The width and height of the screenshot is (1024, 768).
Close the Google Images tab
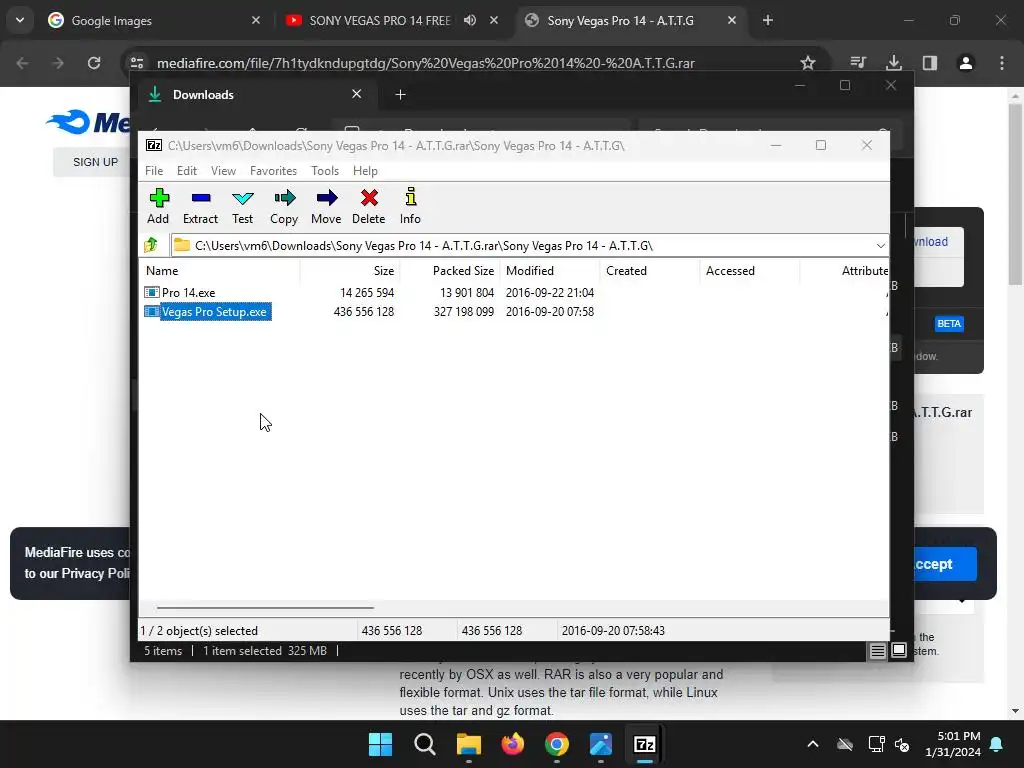(256, 20)
